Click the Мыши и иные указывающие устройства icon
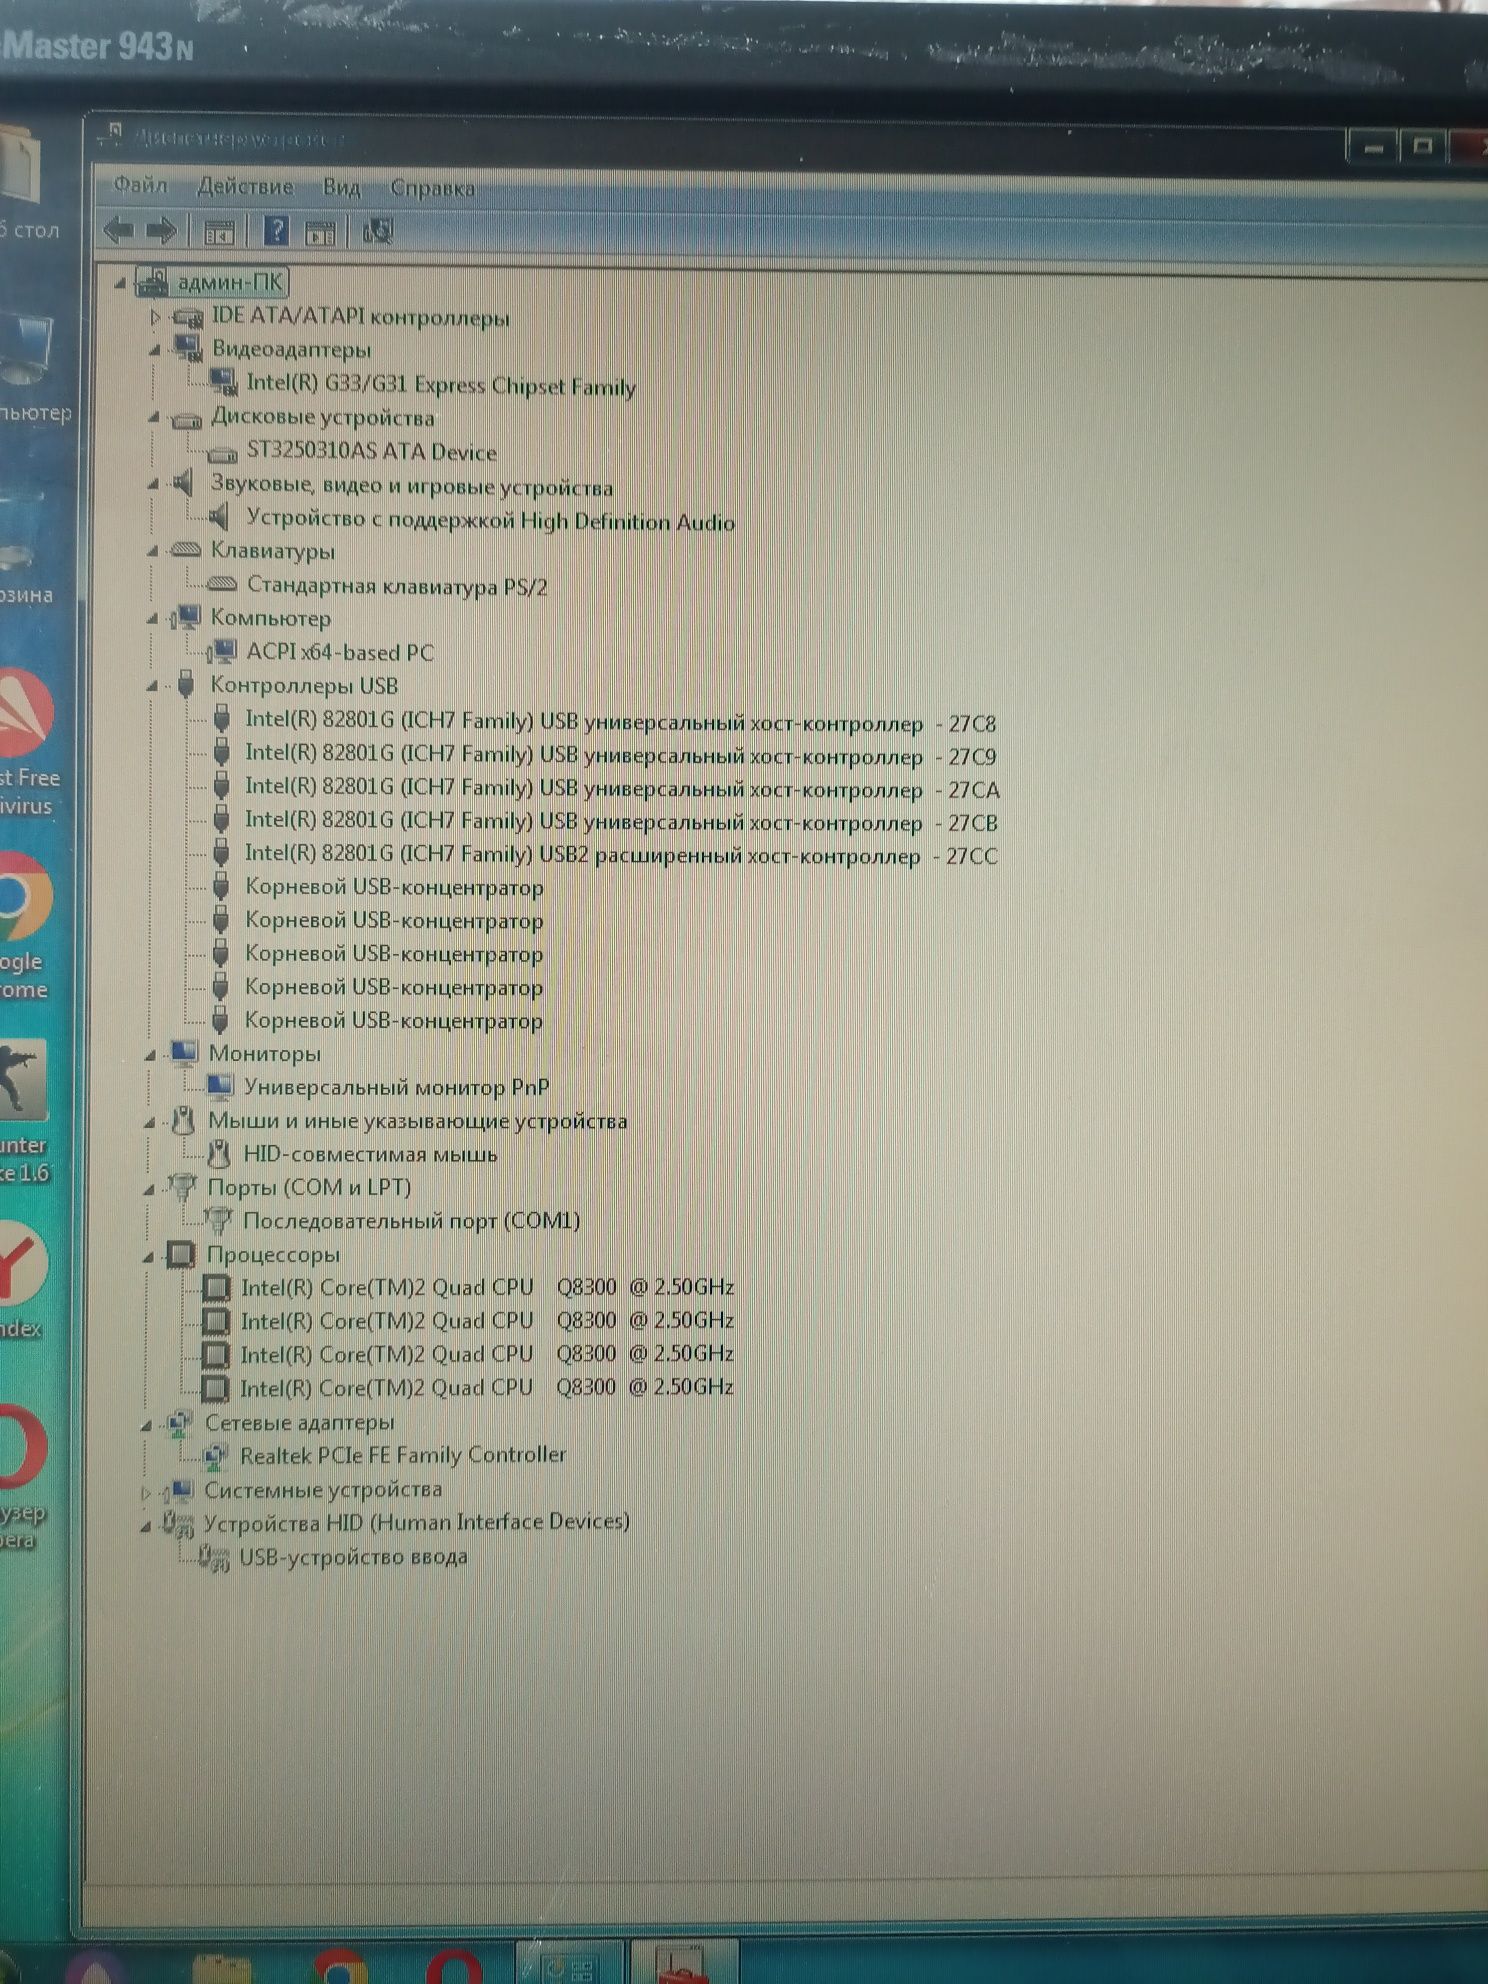The height and width of the screenshot is (1984, 1488). click(182, 1121)
